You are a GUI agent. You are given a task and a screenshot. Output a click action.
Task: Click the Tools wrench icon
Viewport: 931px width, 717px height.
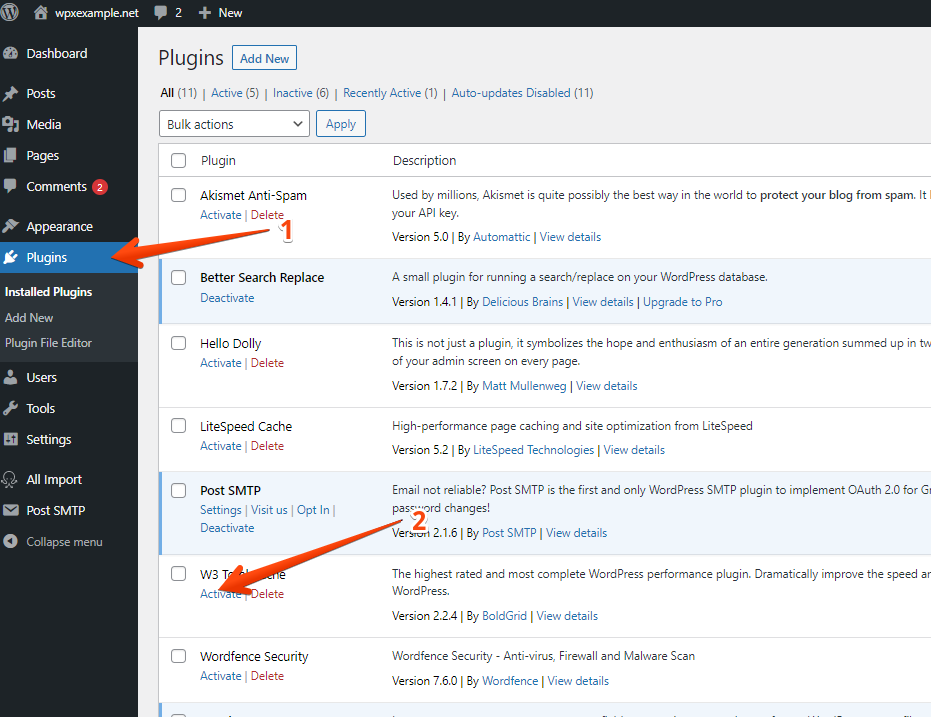(x=10, y=408)
